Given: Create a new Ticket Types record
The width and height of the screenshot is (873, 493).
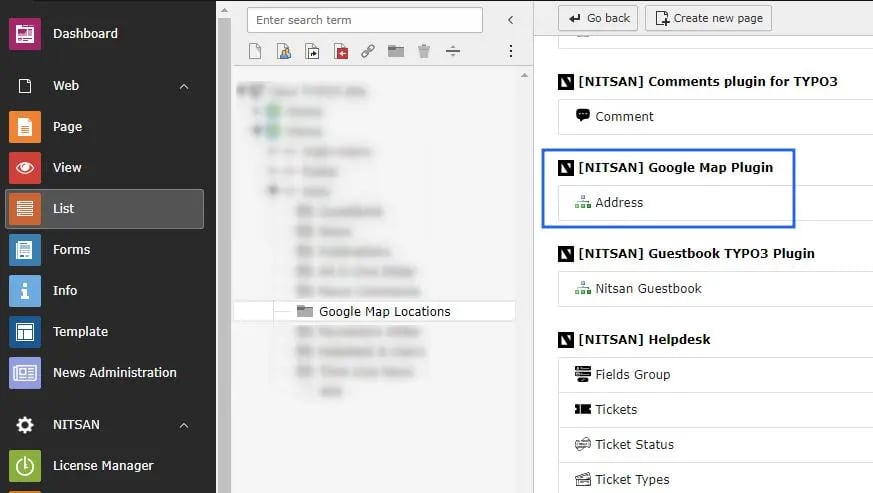Looking at the screenshot, I should pos(632,480).
